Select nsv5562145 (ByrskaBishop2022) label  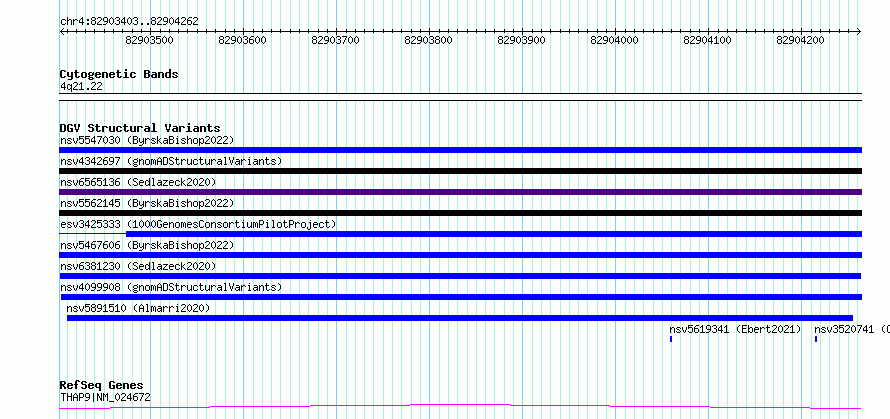pos(147,203)
